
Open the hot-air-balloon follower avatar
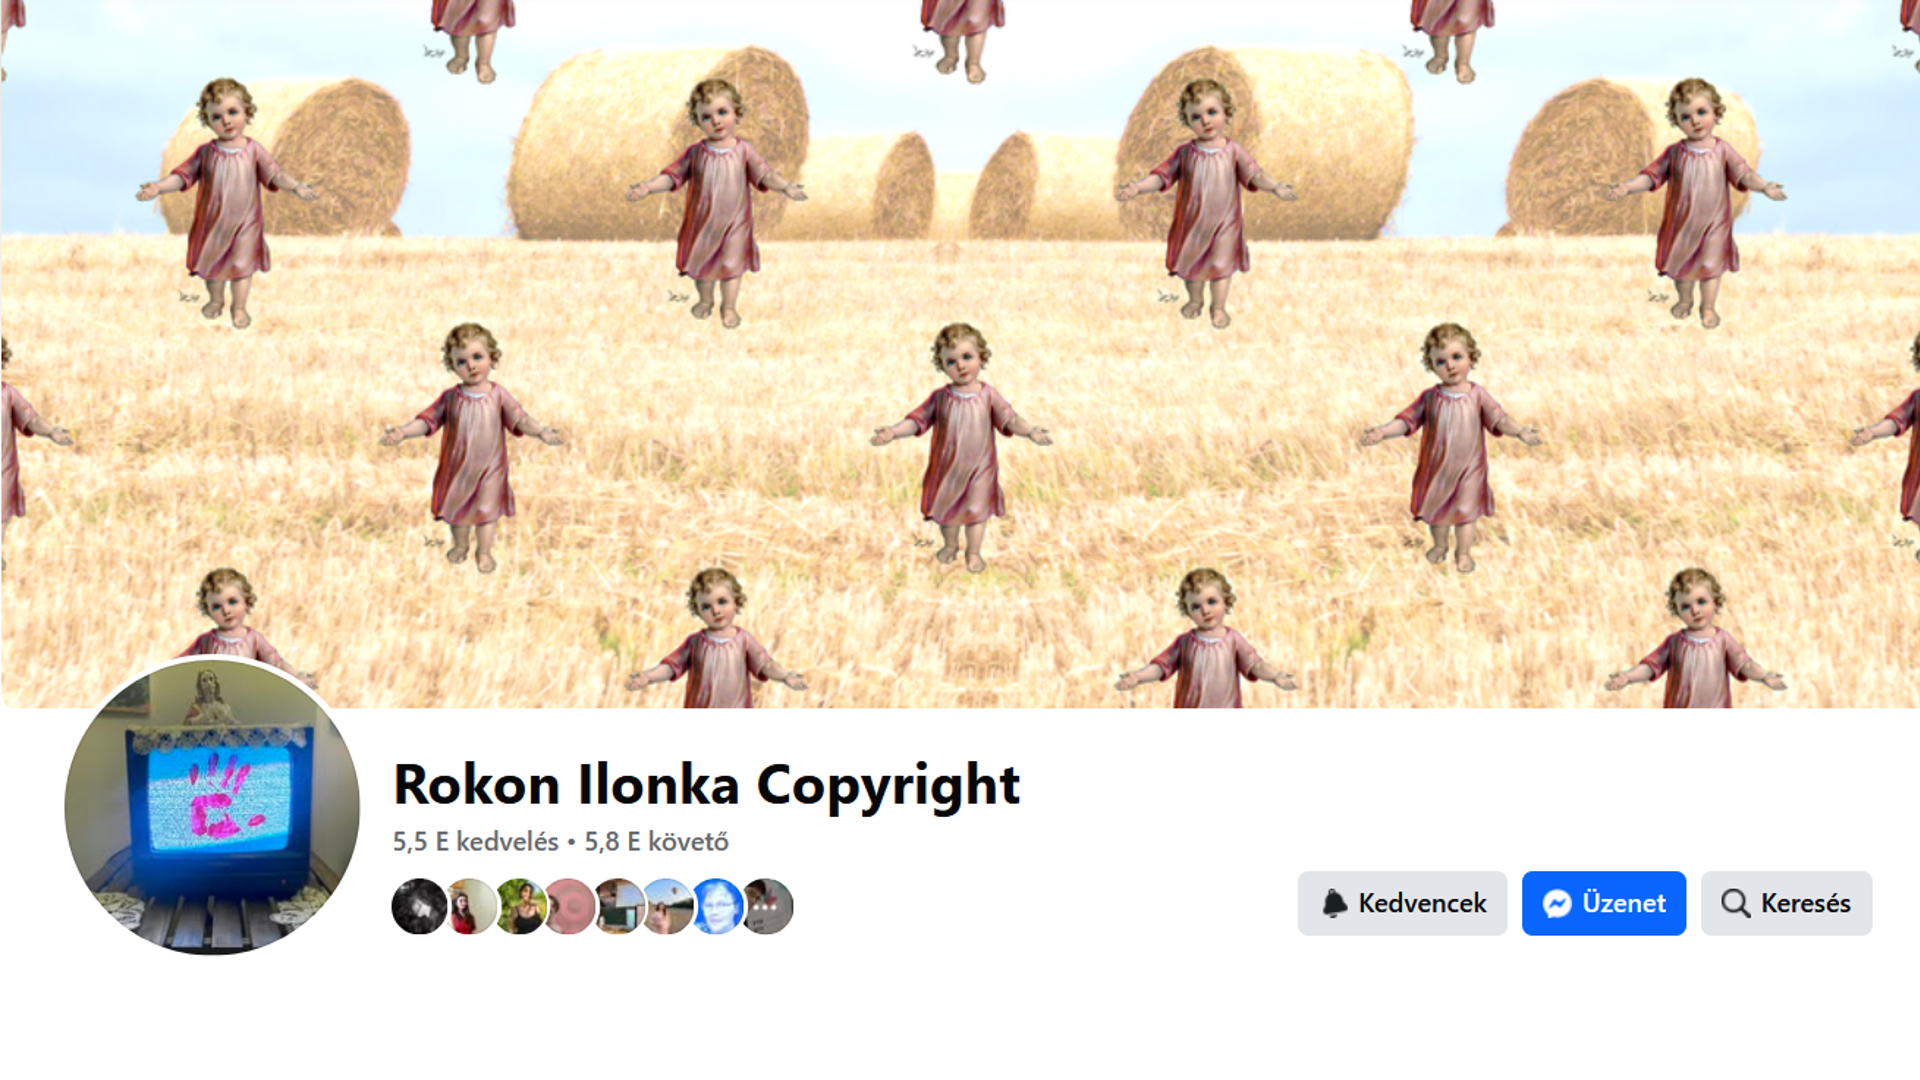coord(668,906)
